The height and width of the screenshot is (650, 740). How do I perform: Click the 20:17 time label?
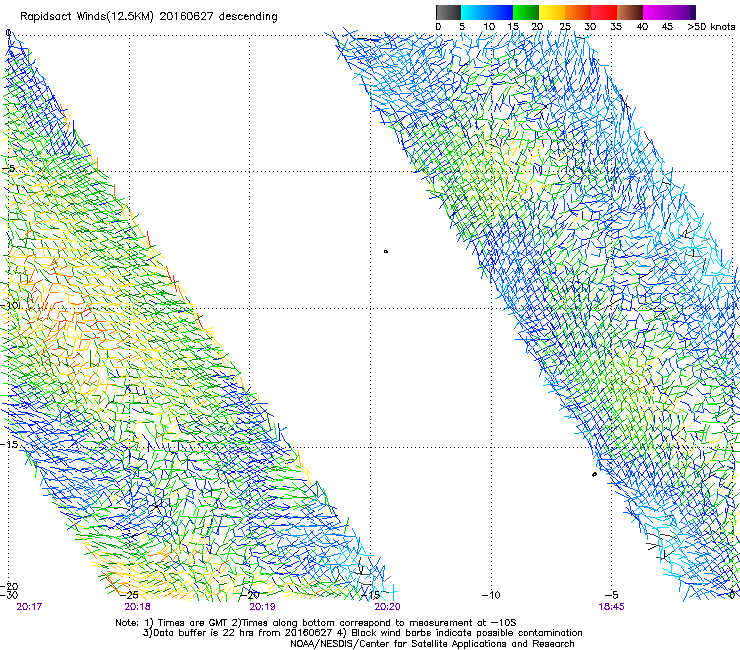click(29, 607)
